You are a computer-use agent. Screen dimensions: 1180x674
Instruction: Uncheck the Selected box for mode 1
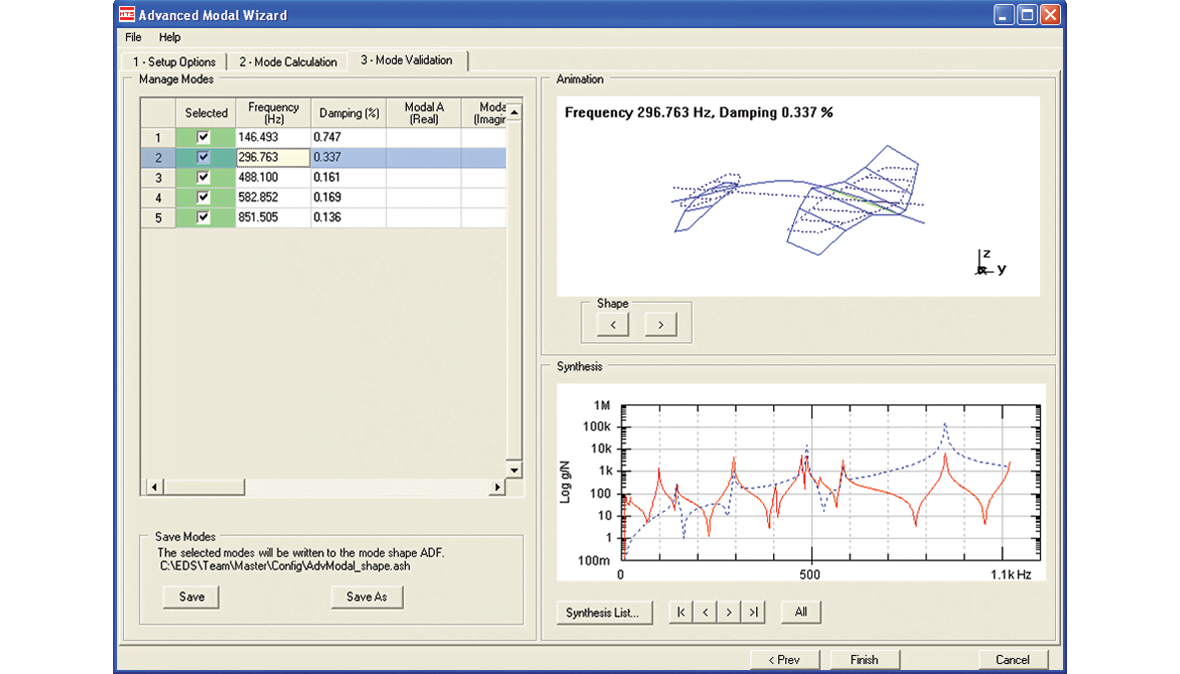click(x=205, y=136)
